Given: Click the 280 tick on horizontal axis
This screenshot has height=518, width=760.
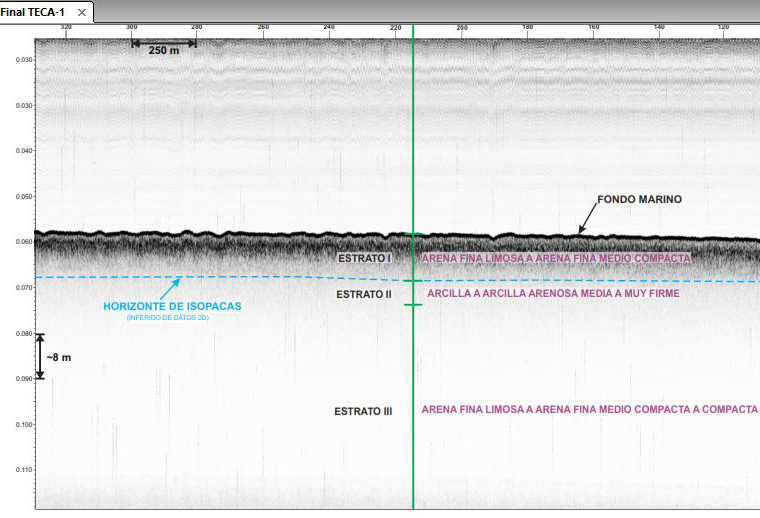Looking at the screenshot, I should click(x=197, y=27).
